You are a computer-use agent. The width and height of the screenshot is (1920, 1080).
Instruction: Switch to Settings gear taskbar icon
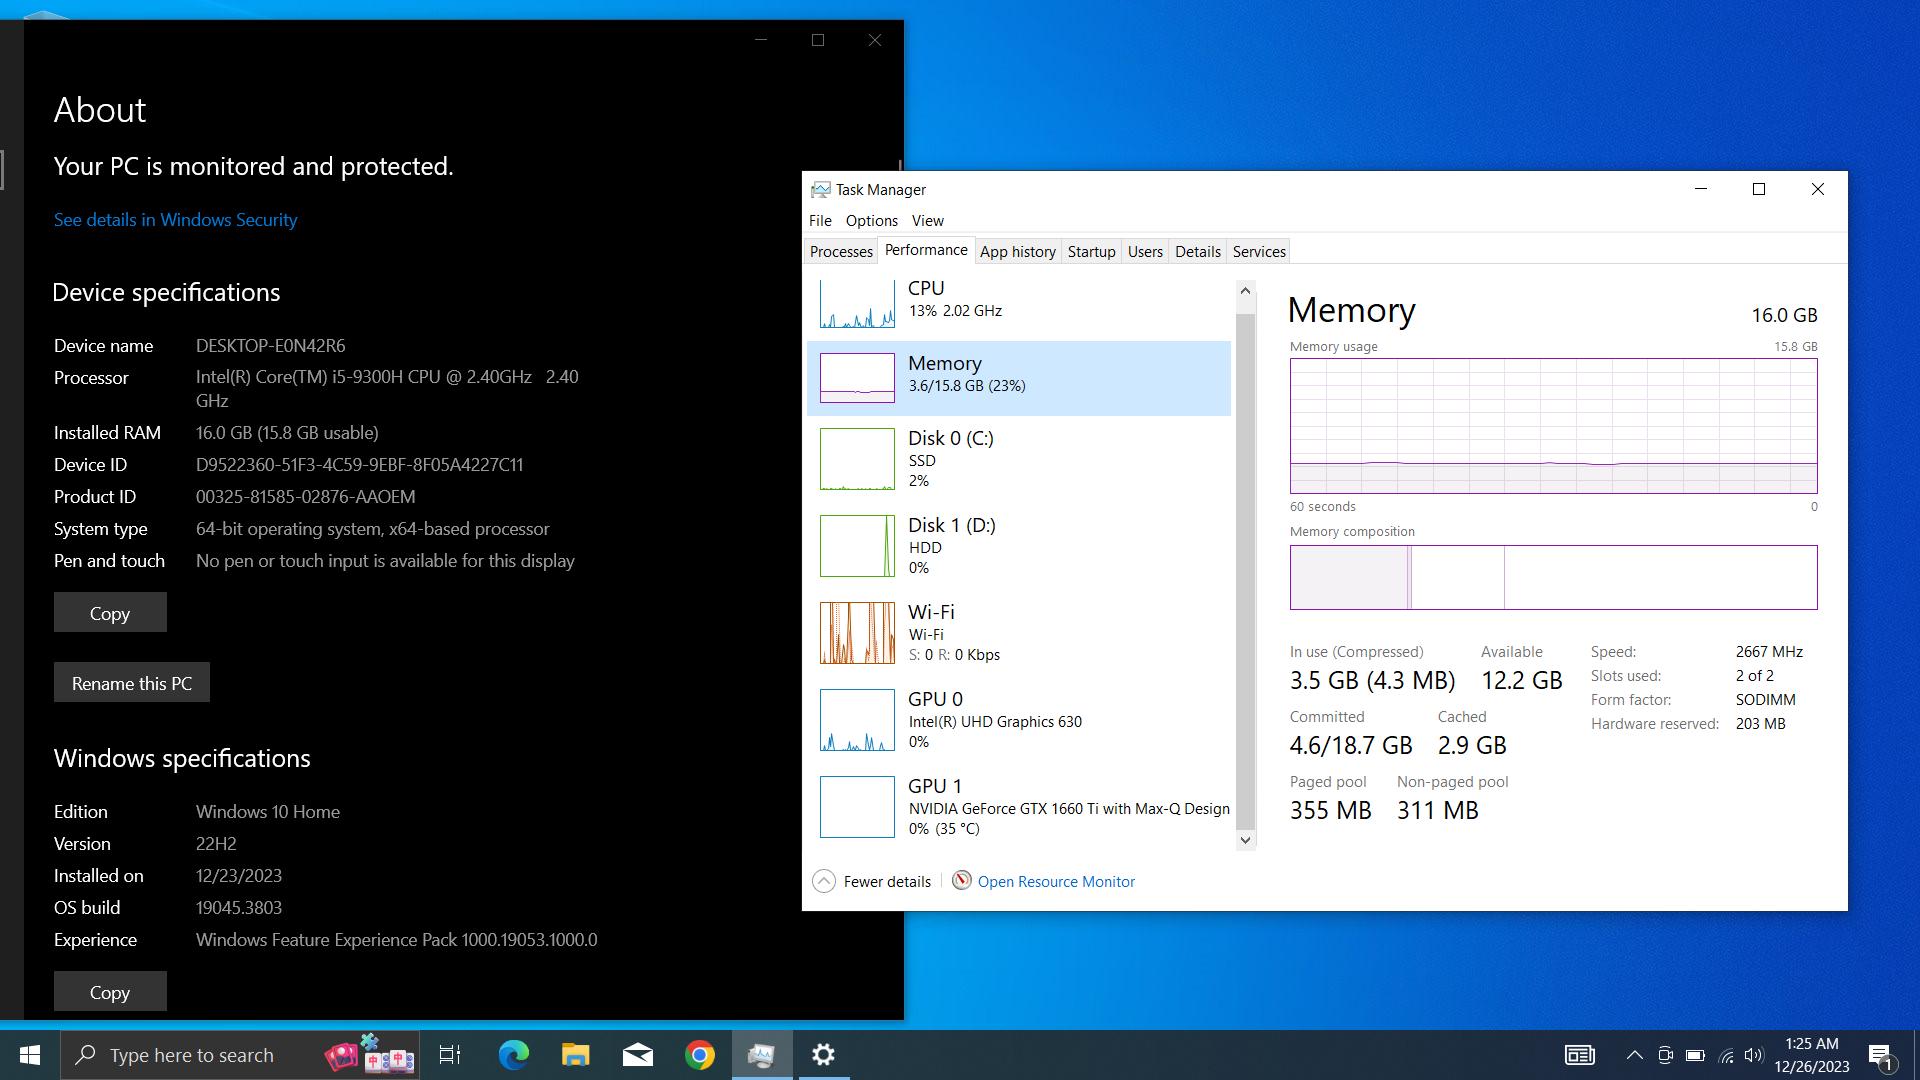point(824,1055)
